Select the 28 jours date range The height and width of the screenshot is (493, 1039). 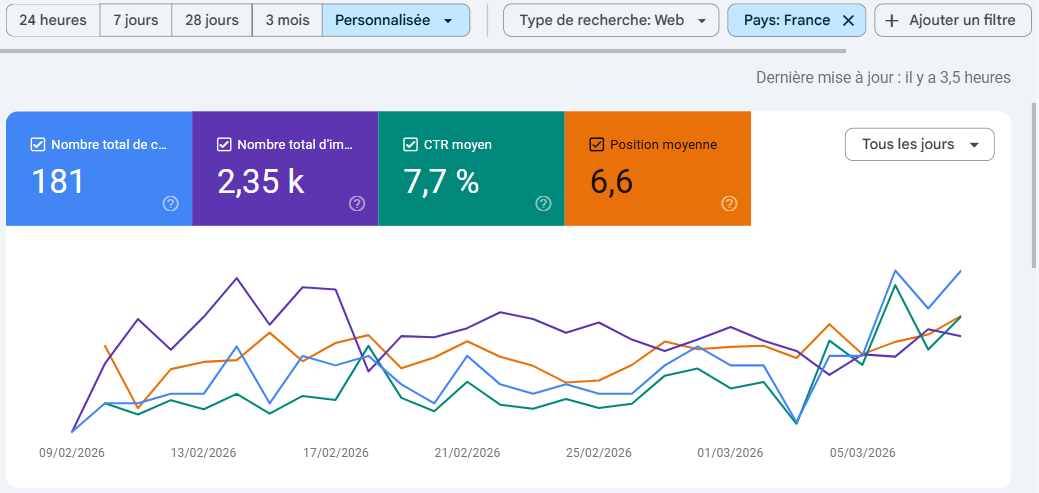pyautogui.click(x=212, y=20)
